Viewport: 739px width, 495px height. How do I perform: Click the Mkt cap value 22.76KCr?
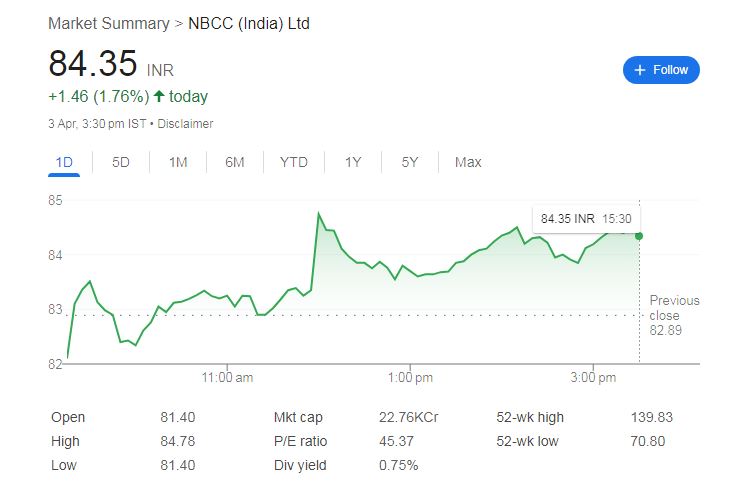click(x=408, y=417)
